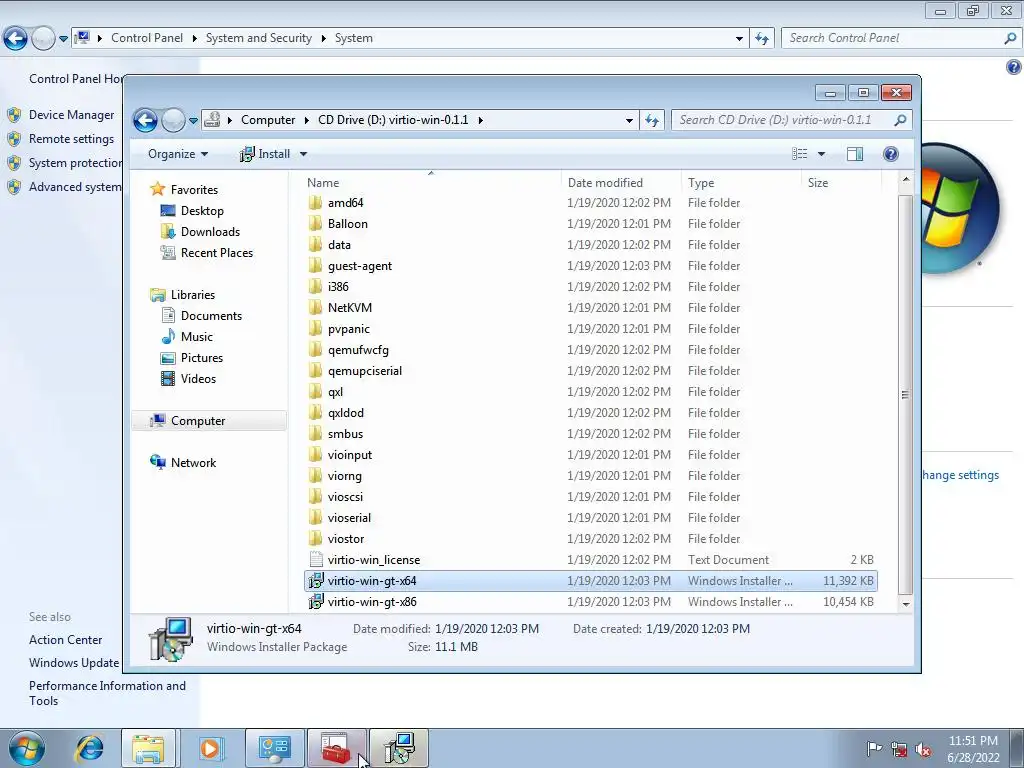Expand Explorer recent pages dropdown arrow

(193, 120)
